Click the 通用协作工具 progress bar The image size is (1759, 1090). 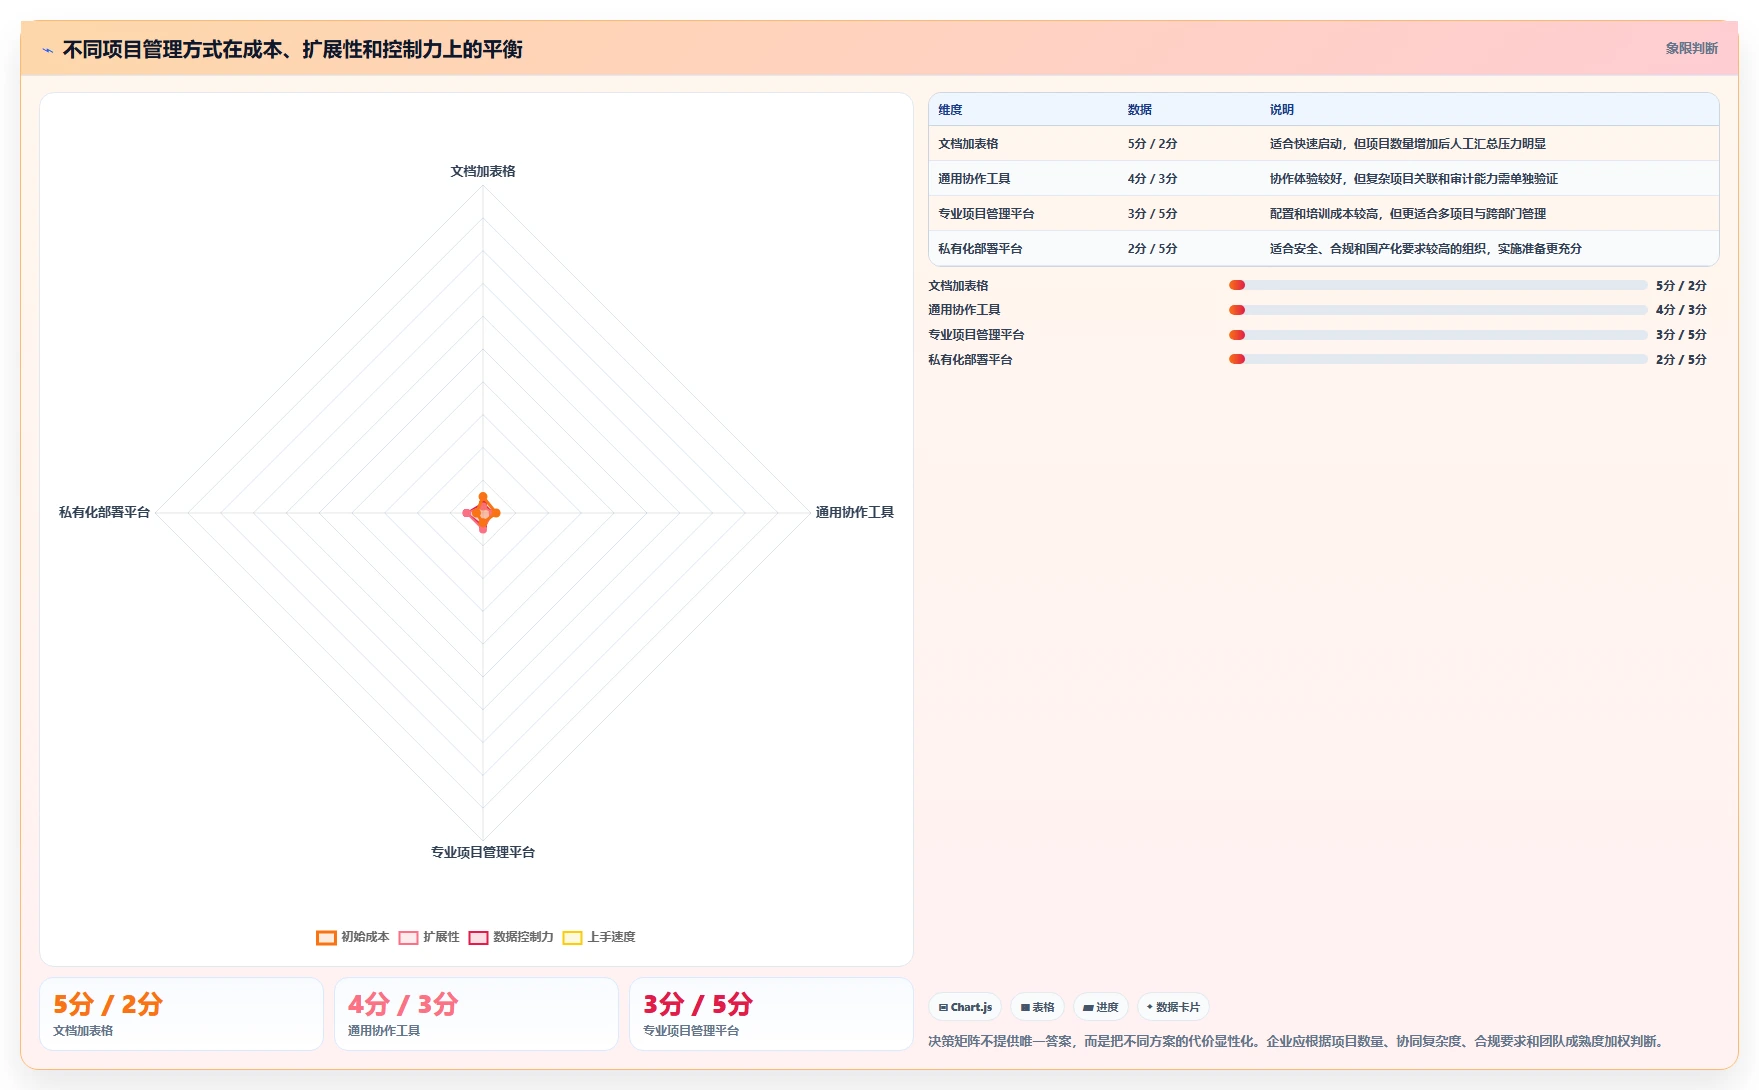[x=1438, y=310]
